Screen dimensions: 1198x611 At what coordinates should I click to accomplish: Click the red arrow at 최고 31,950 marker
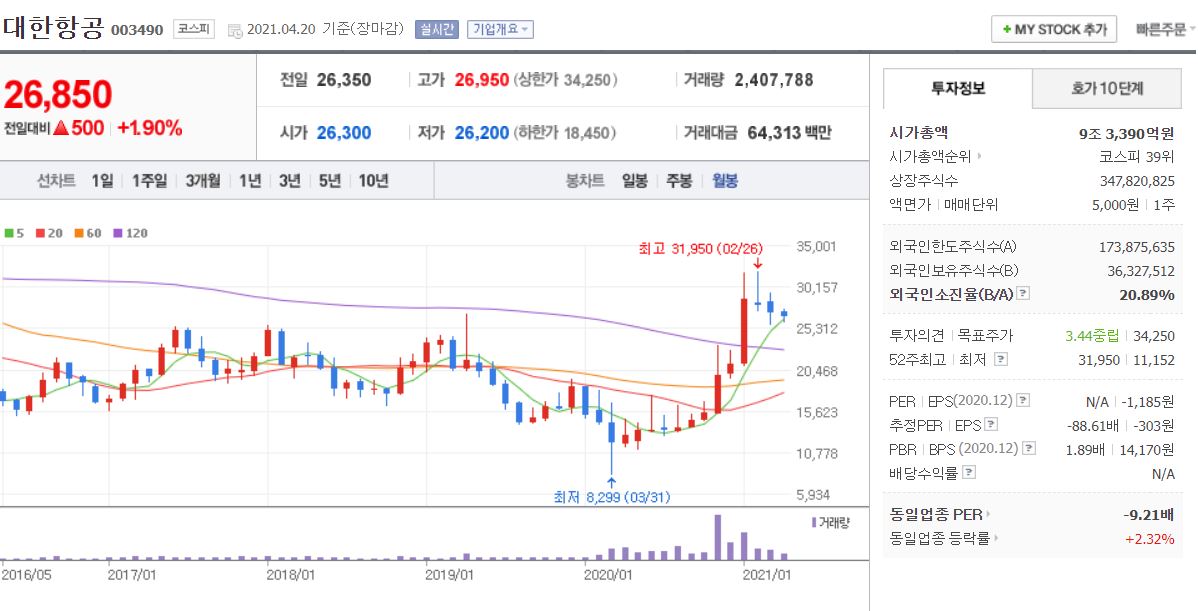click(758, 263)
